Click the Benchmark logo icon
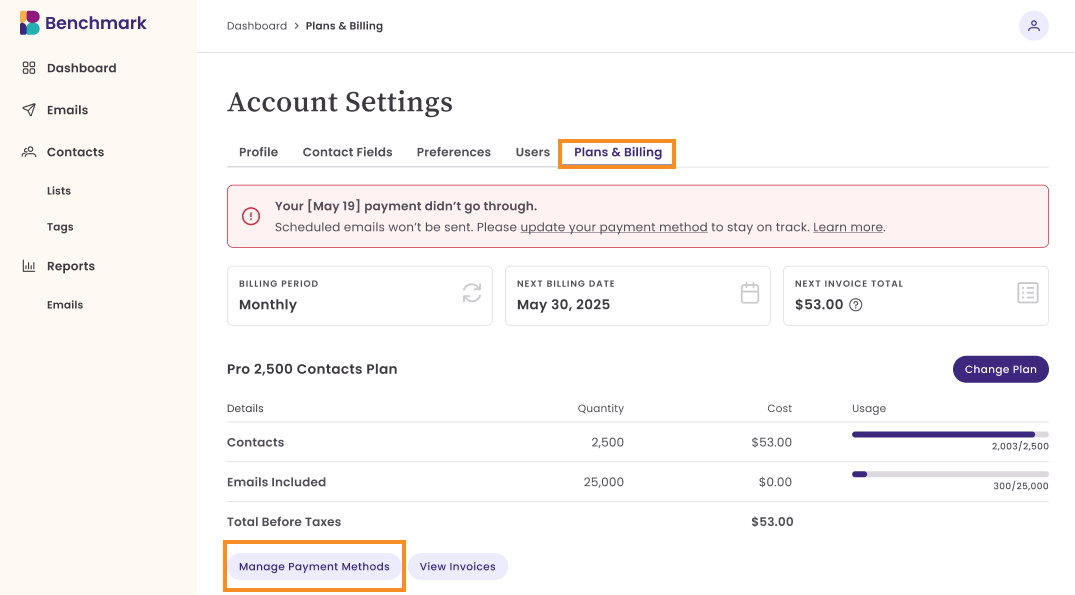The image size is (1075, 595). pyautogui.click(x=30, y=23)
